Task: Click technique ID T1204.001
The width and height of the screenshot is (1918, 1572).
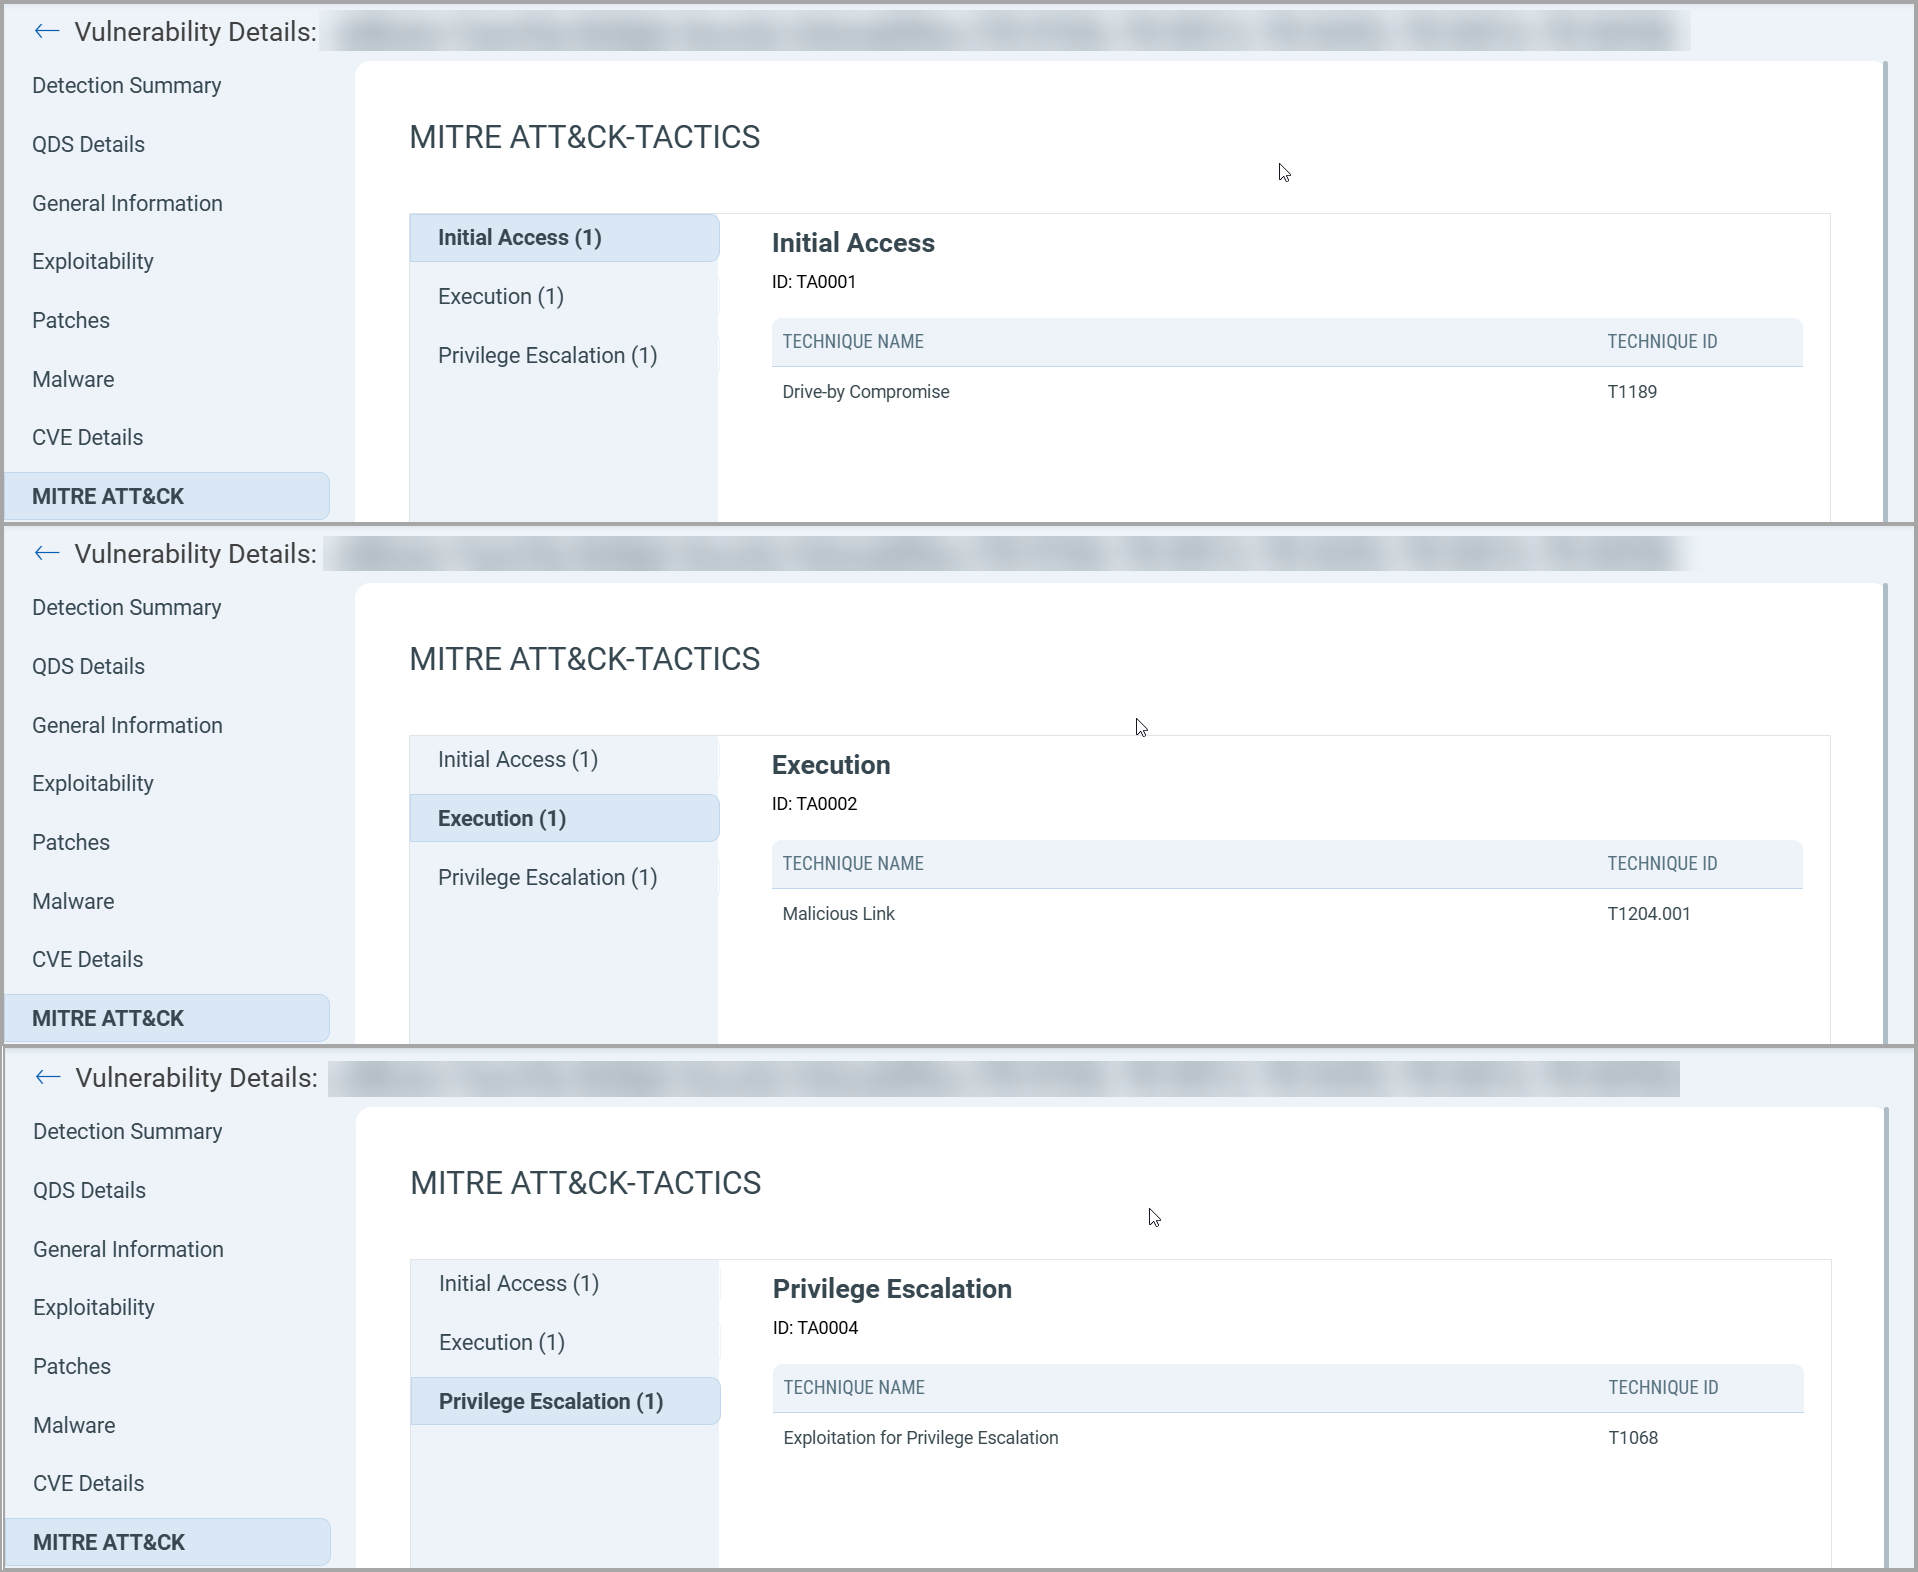Action: 1648,914
